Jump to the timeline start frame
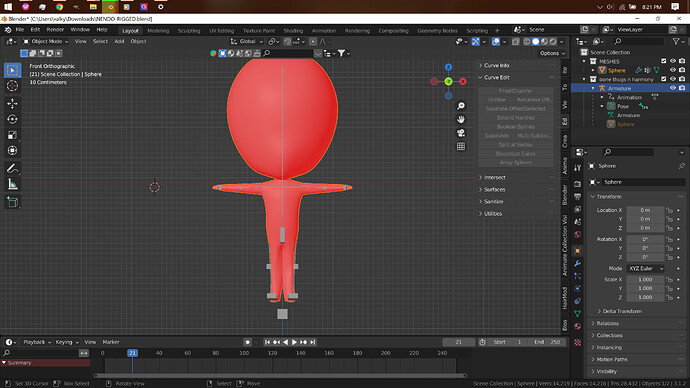Image resolution: width=690 pixels, height=388 pixels. (267, 342)
